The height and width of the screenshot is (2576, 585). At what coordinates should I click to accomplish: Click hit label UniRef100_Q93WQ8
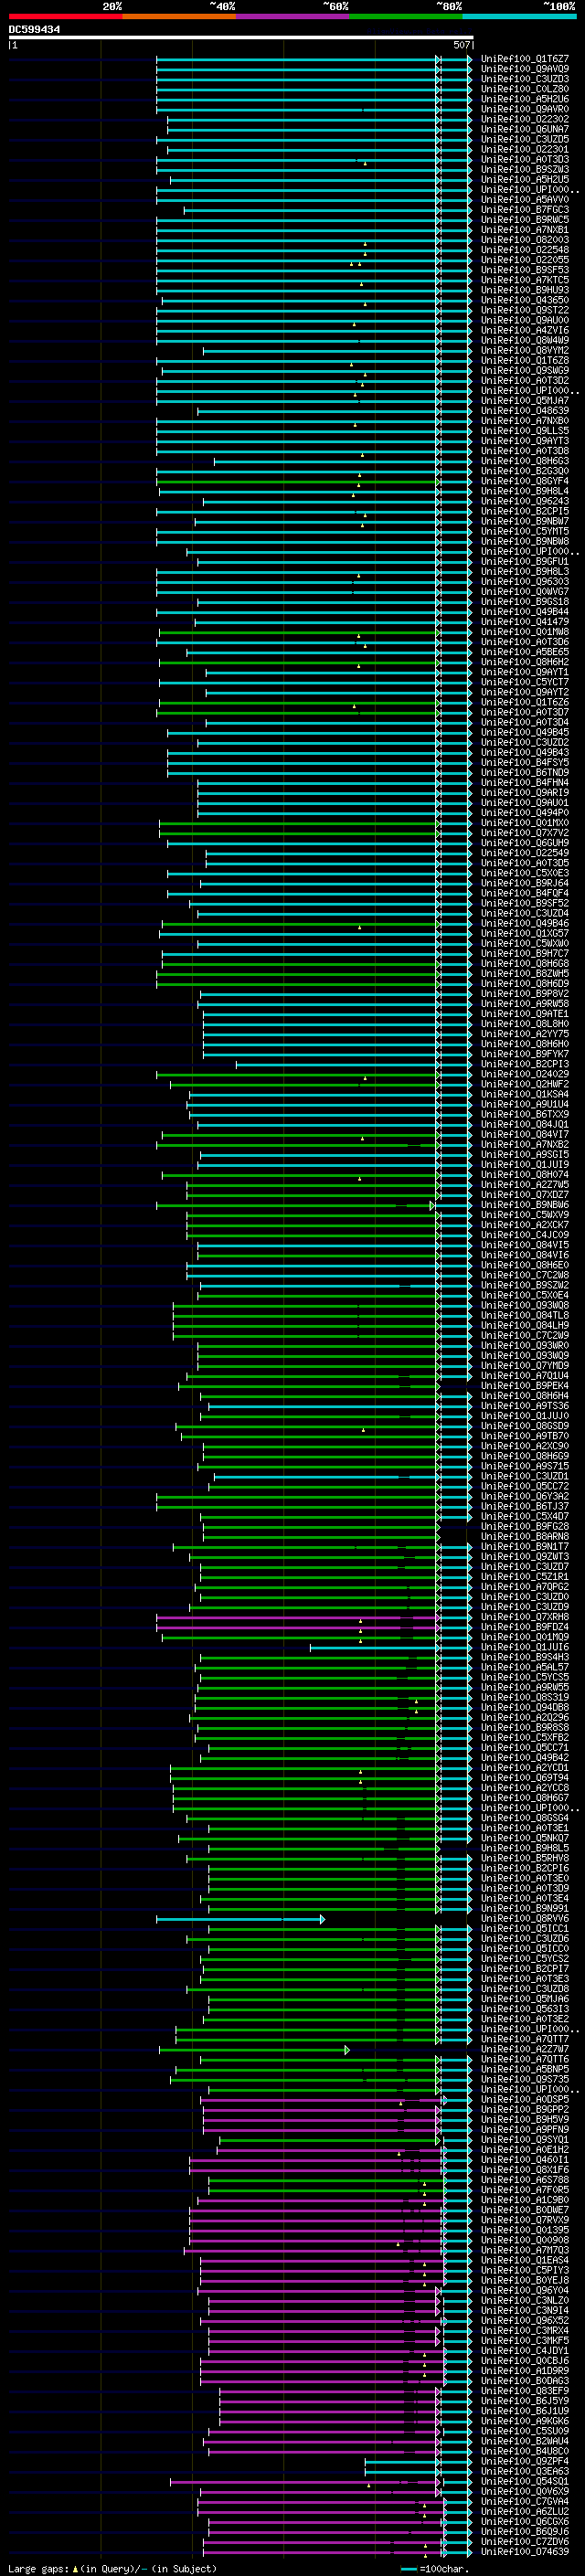click(x=524, y=1305)
